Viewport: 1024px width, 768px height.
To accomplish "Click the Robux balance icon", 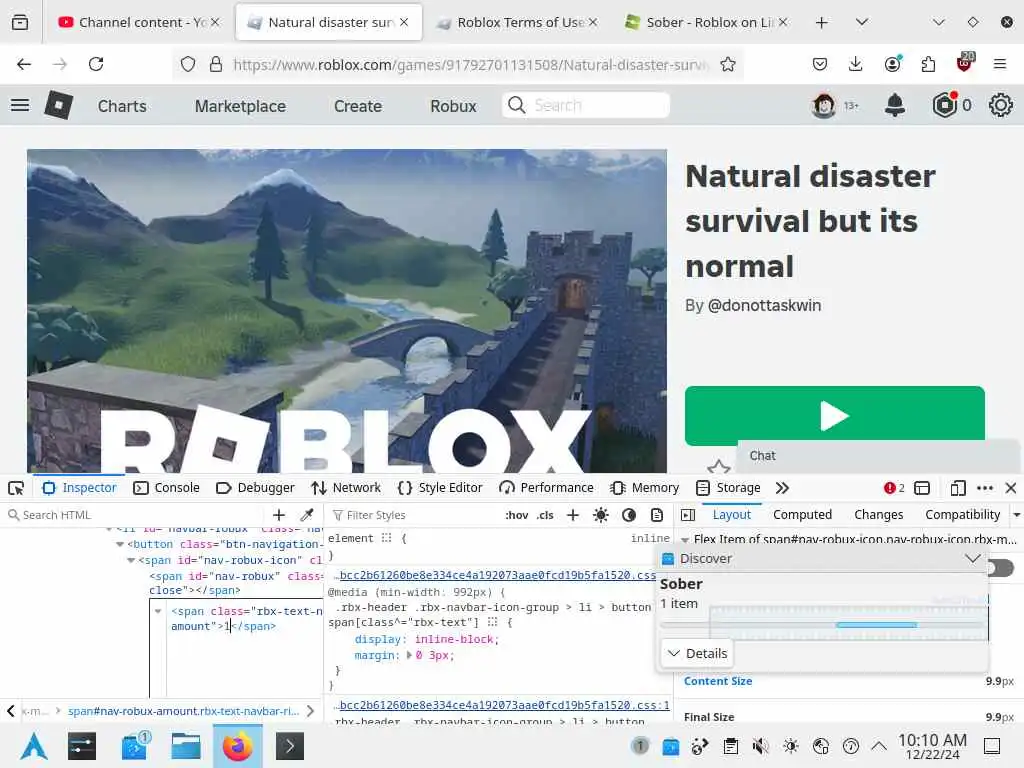I will click(944, 105).
